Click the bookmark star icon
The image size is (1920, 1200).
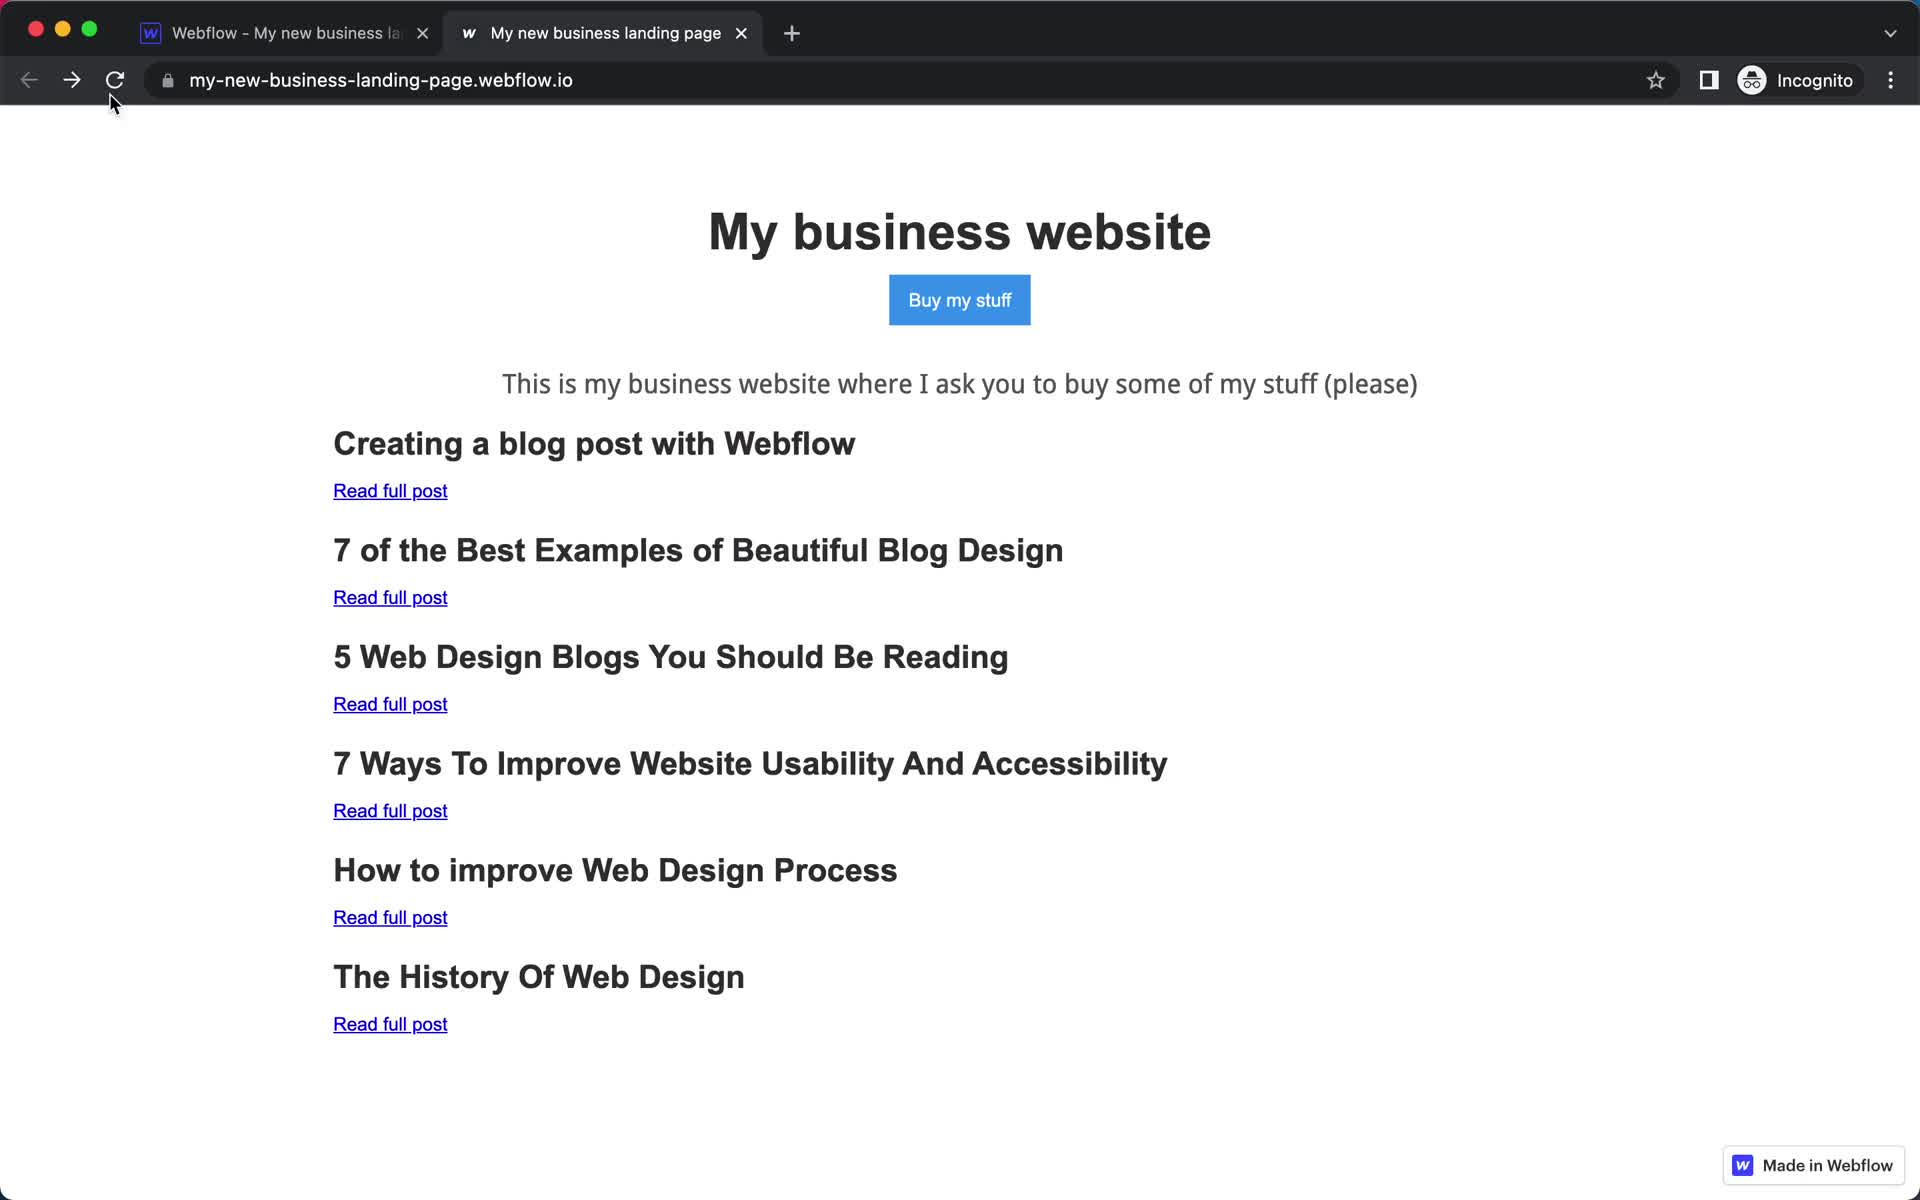point(1656,80)
